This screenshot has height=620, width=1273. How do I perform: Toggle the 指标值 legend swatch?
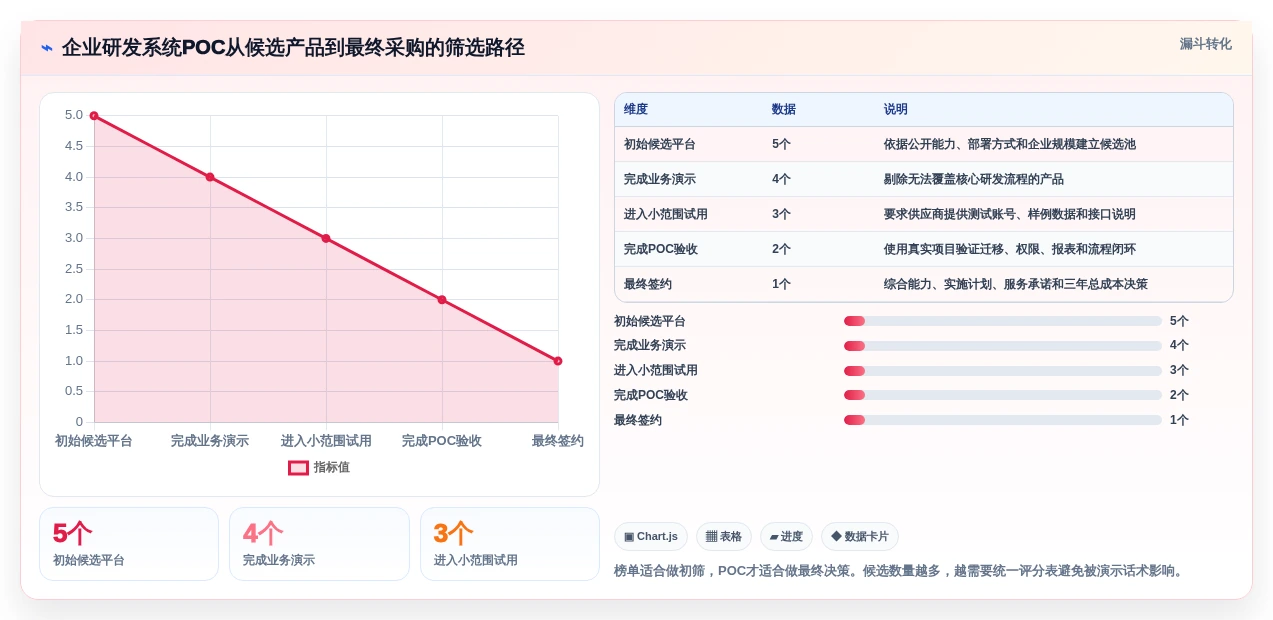click(298, 467)
